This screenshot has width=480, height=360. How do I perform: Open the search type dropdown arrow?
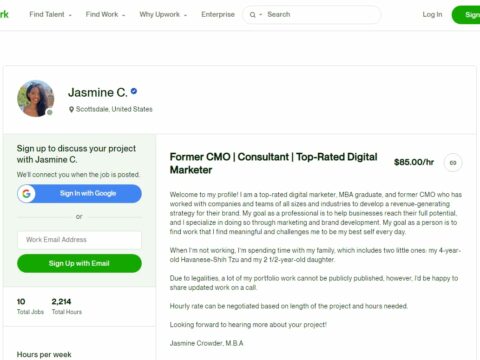click(x=261, y=15)
